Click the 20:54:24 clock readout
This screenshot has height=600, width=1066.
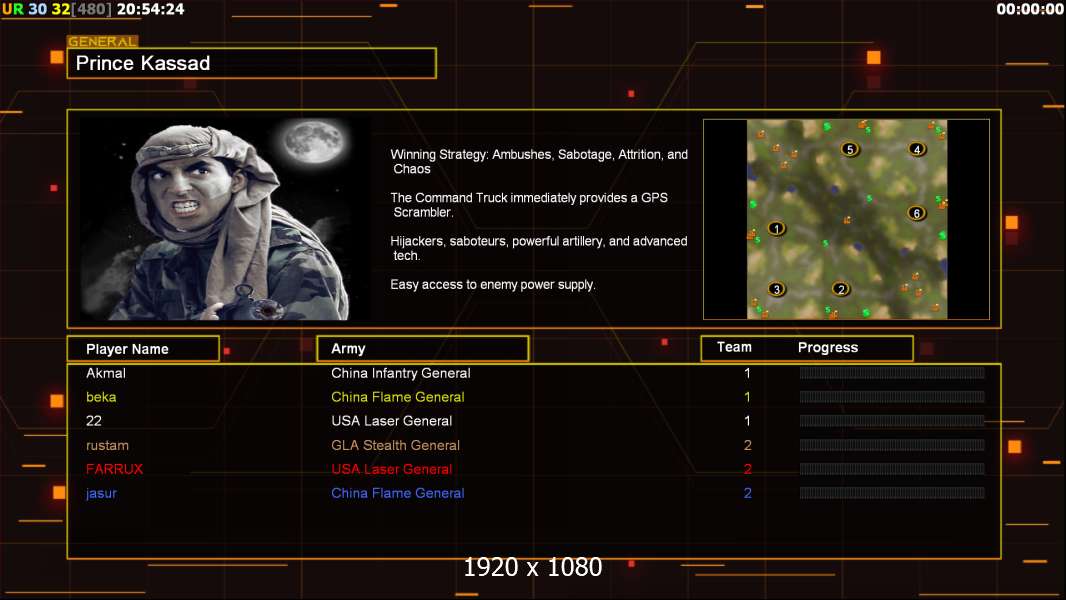[x=150, y=9]
